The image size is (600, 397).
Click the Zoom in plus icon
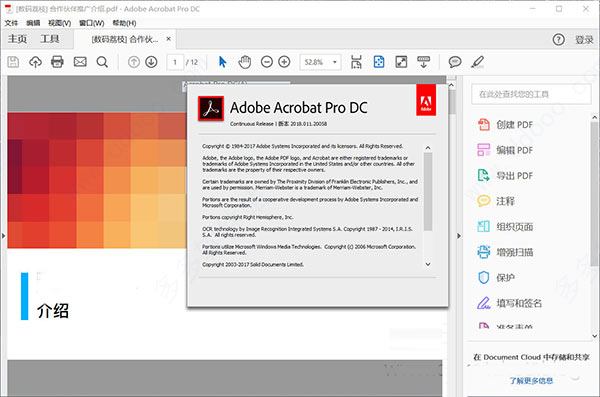(284, 62)
